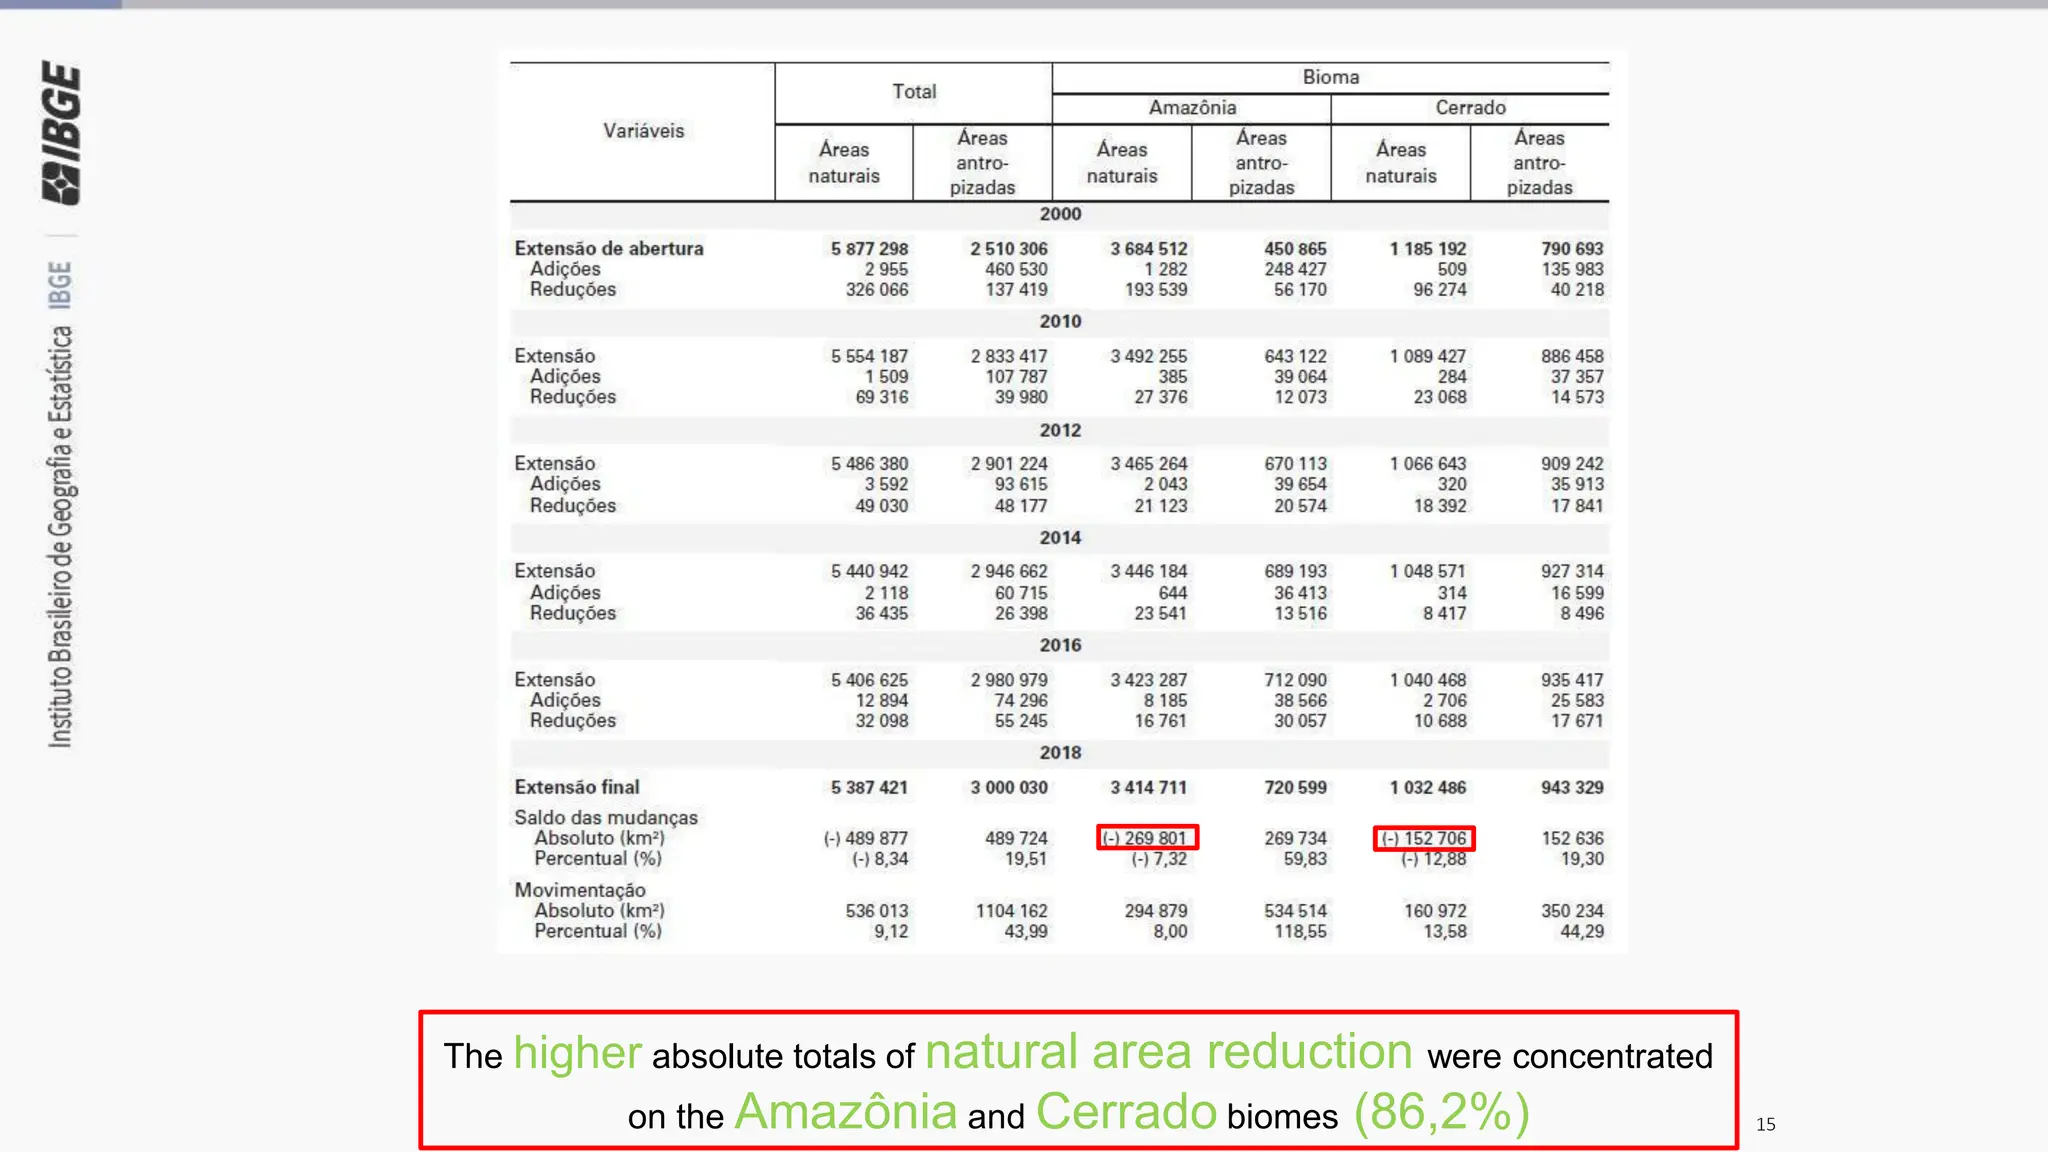2048x1152 pixels.
Task: Click the value 886 458
Action: [1572, 356]
